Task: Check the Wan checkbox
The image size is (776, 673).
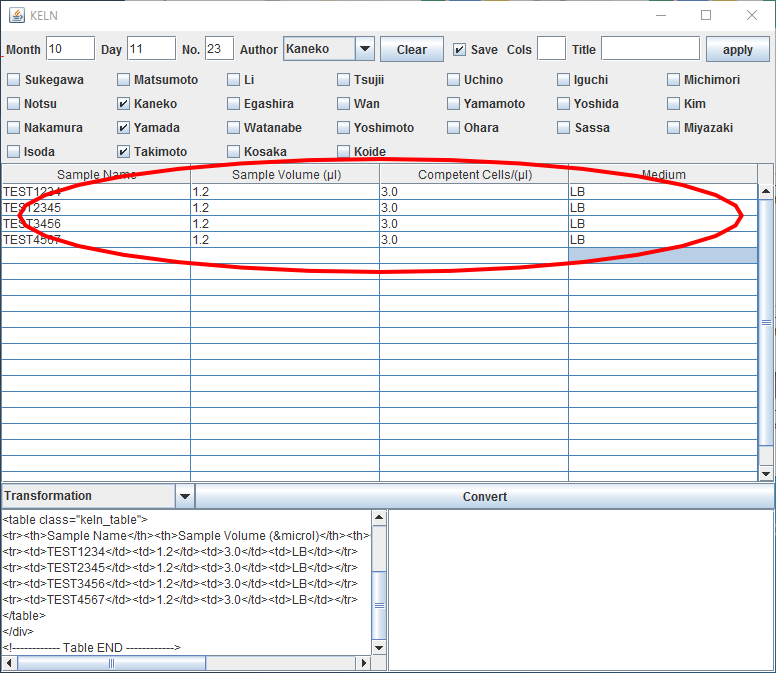Action: pos(343,103)
